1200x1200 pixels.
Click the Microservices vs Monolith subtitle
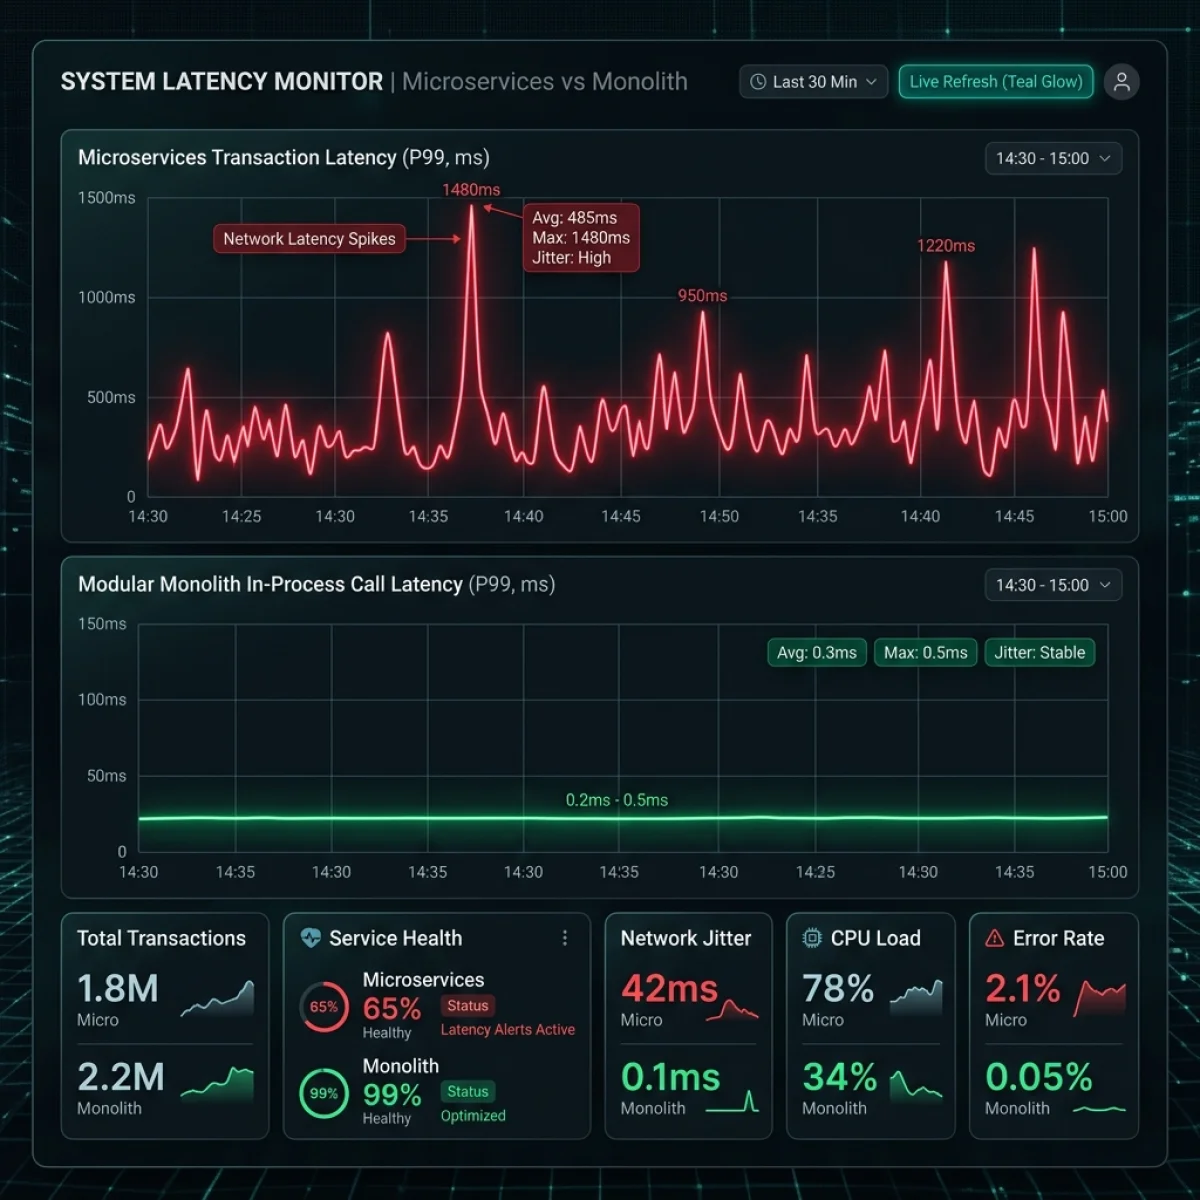545,82
